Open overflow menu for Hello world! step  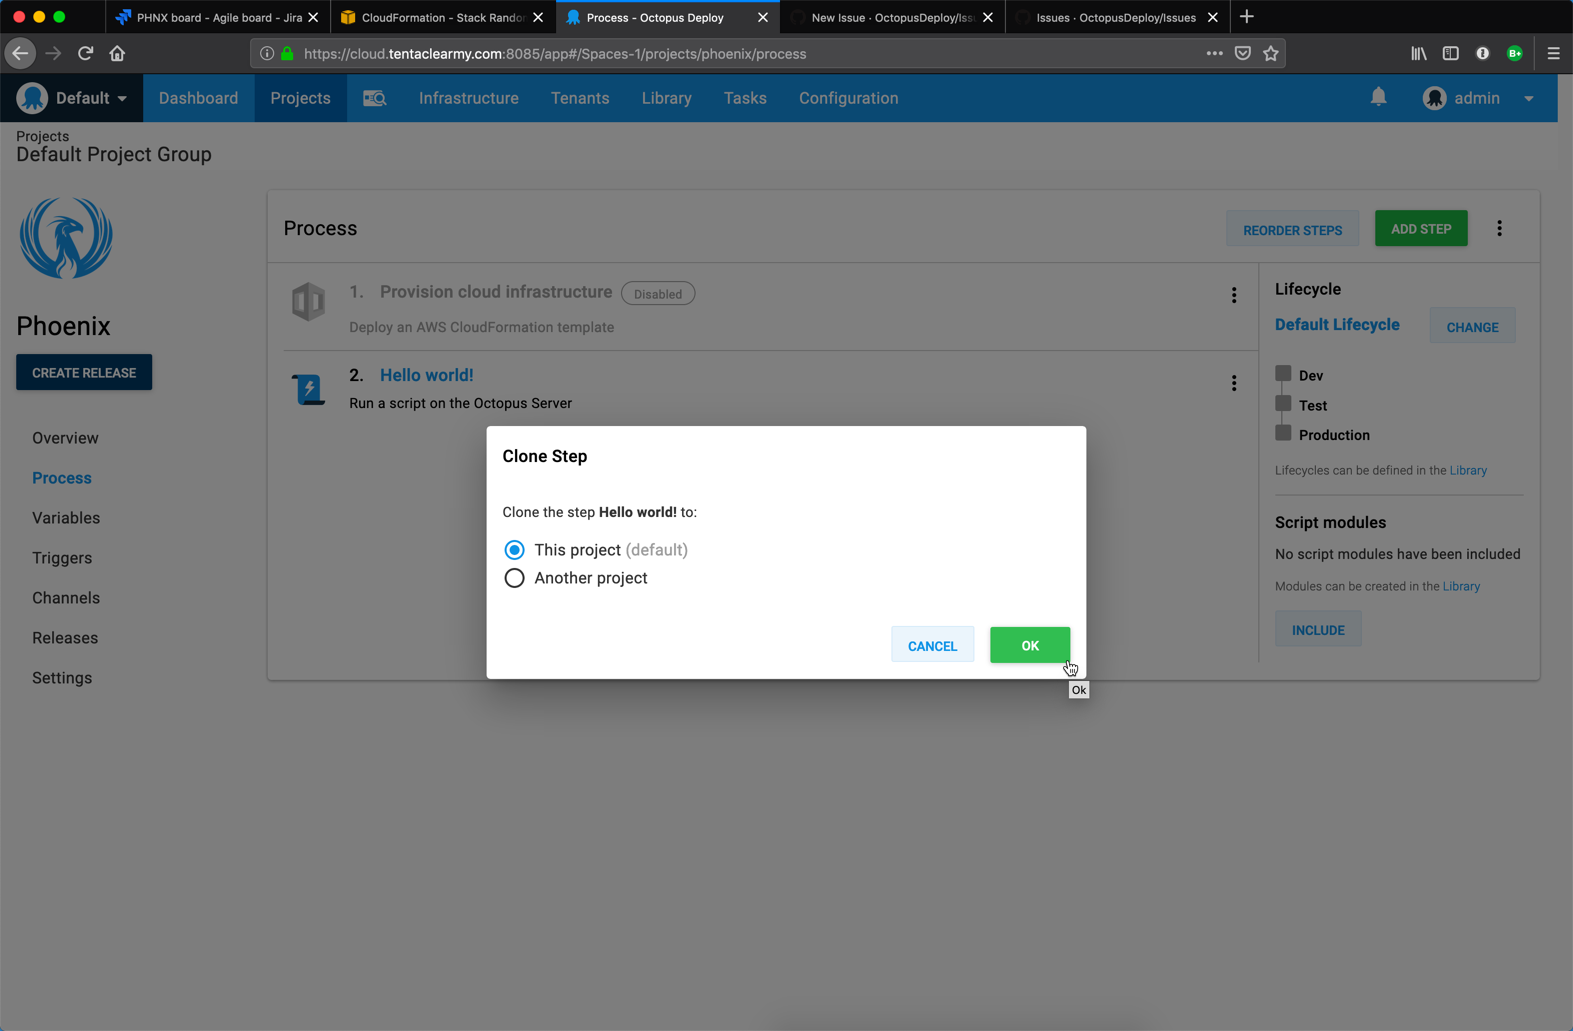(1234, 384)
